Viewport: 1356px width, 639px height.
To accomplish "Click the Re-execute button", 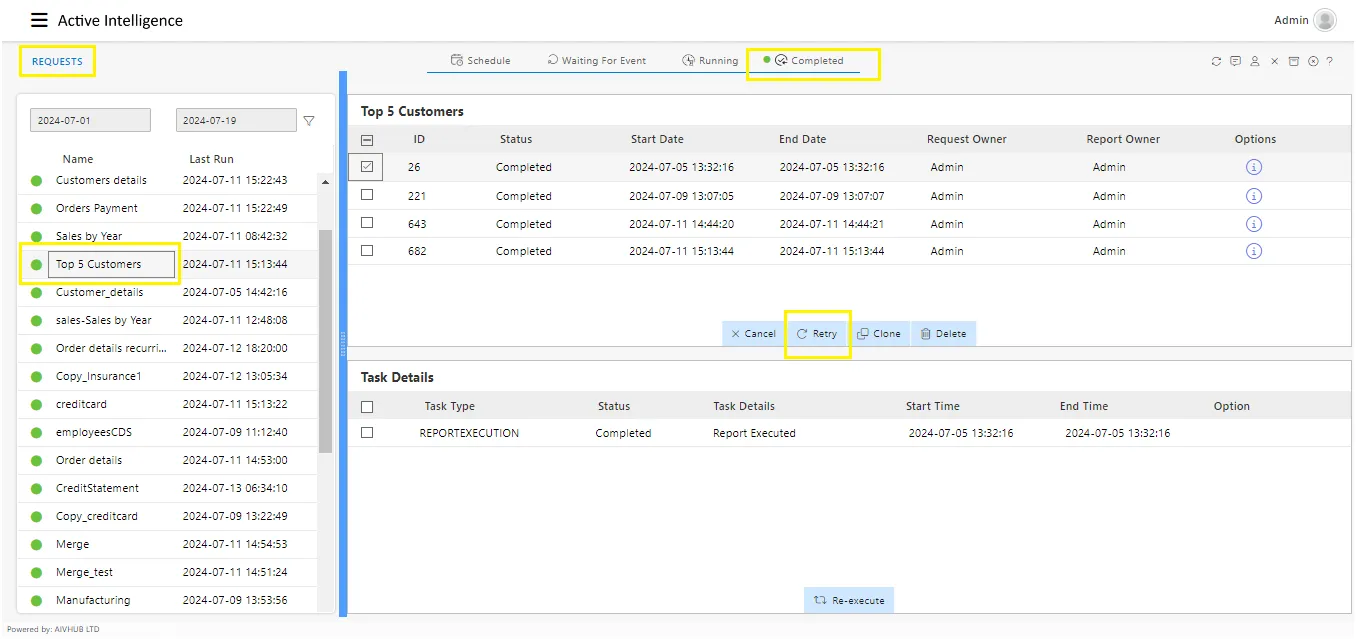I will pyautogui.click(x=849, y=600).
